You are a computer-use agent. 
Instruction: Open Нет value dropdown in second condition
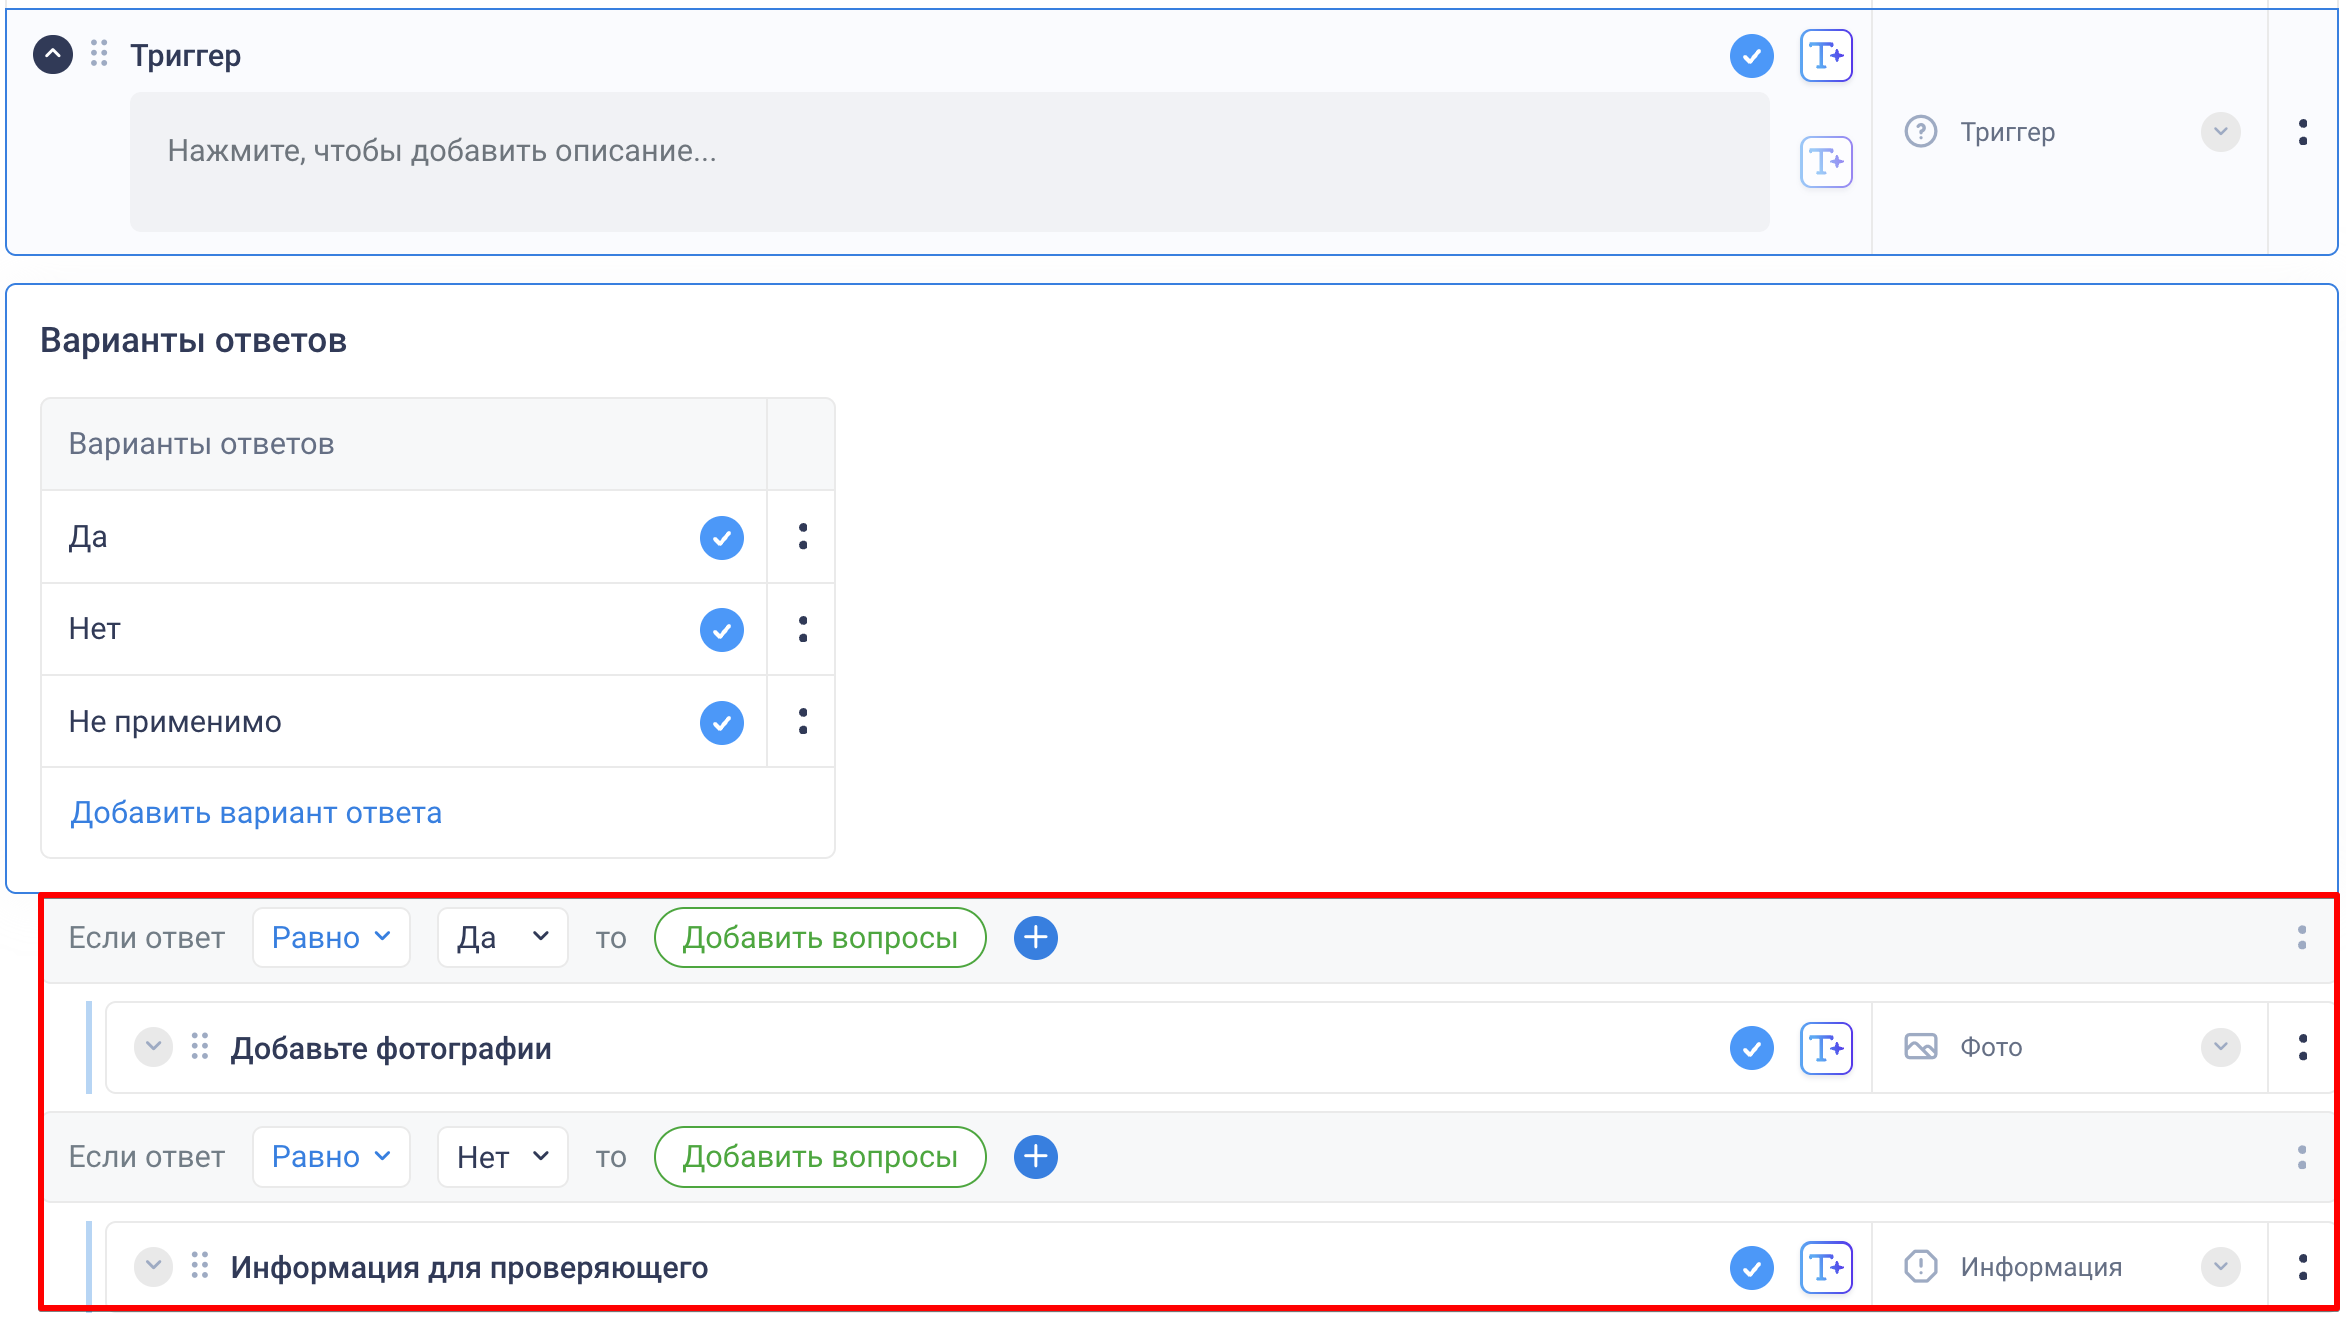click(502, 1157)
